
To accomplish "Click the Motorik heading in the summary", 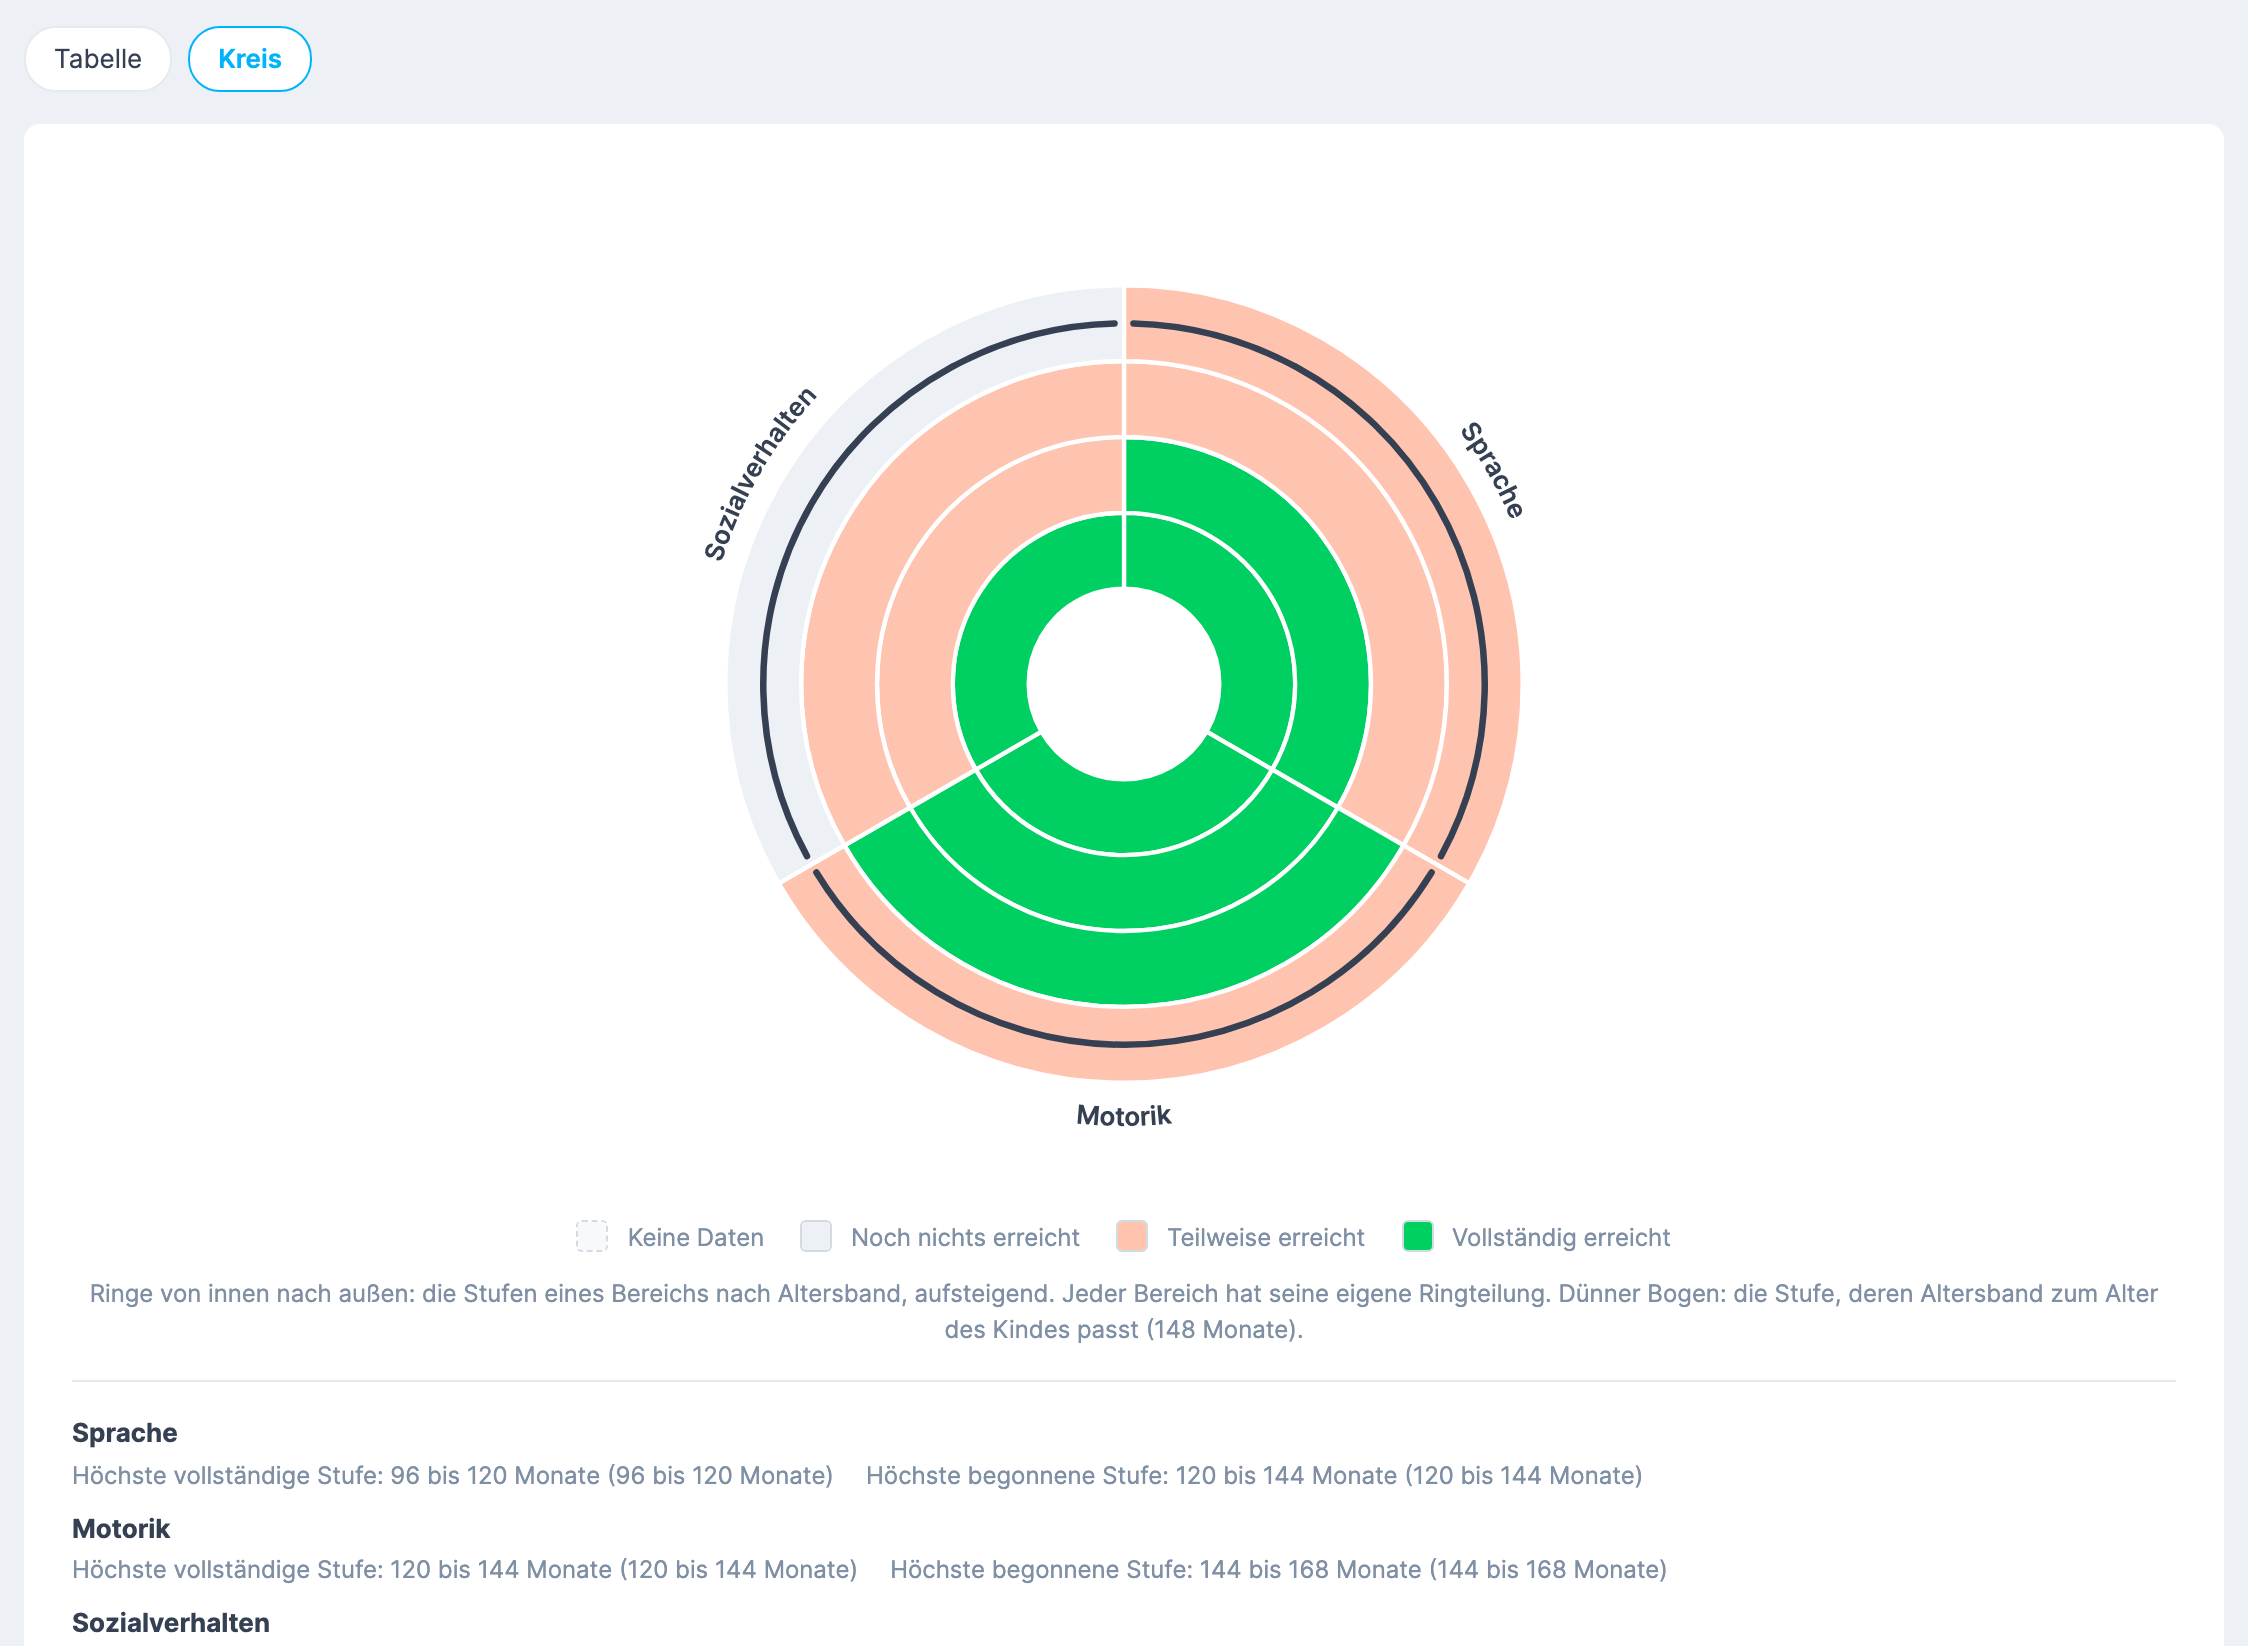I will [x=121, y=1529].
